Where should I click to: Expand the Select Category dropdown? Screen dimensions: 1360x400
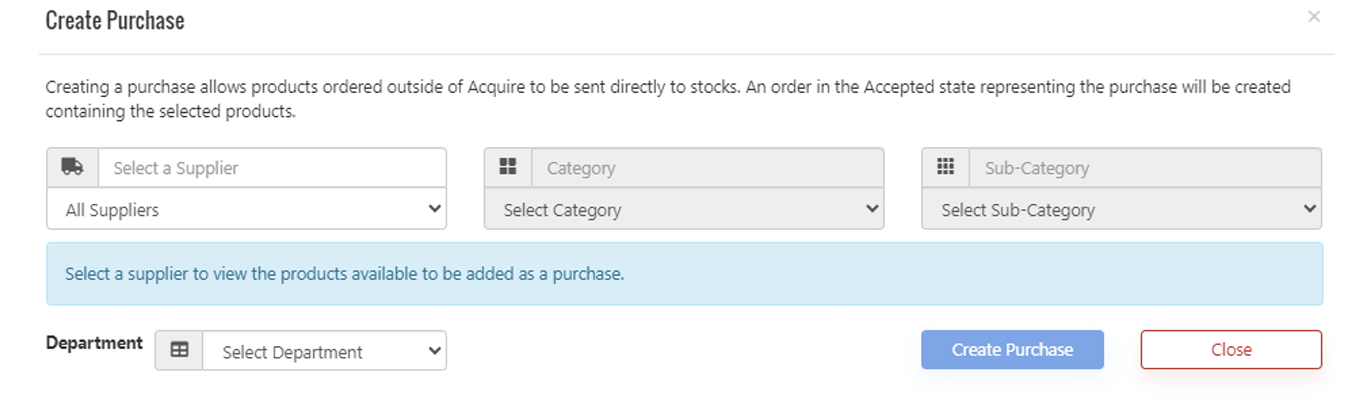pos(684,210)
